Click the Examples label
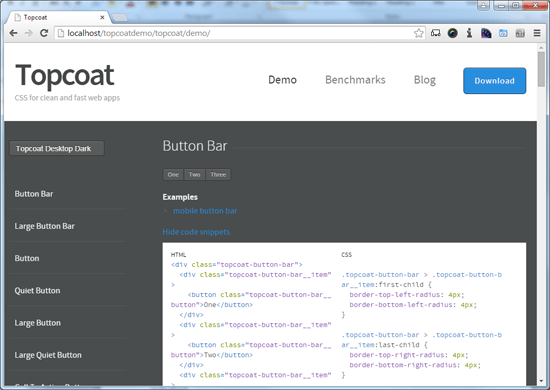 pyautogui.click(x=180, y=197)
